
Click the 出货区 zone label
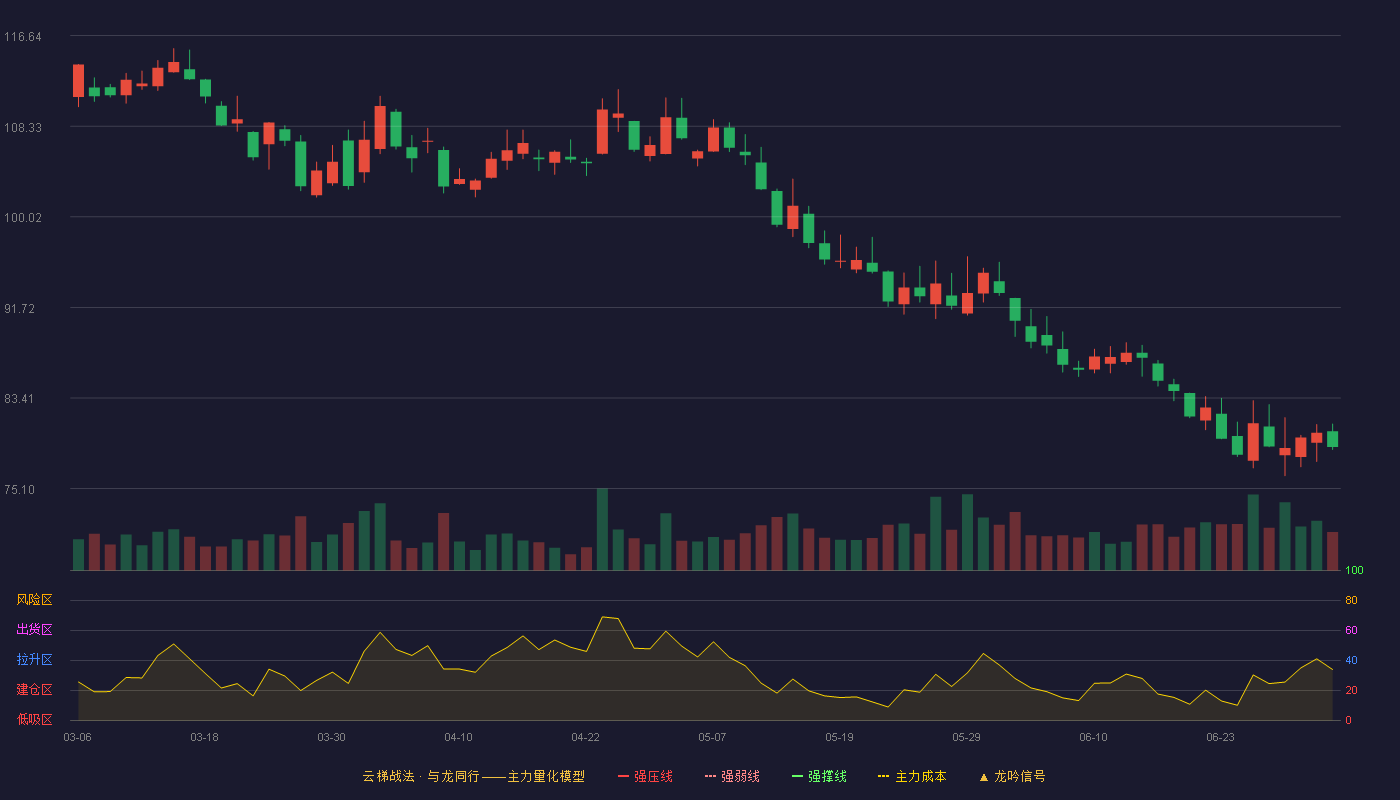click(x=35, y=630)
